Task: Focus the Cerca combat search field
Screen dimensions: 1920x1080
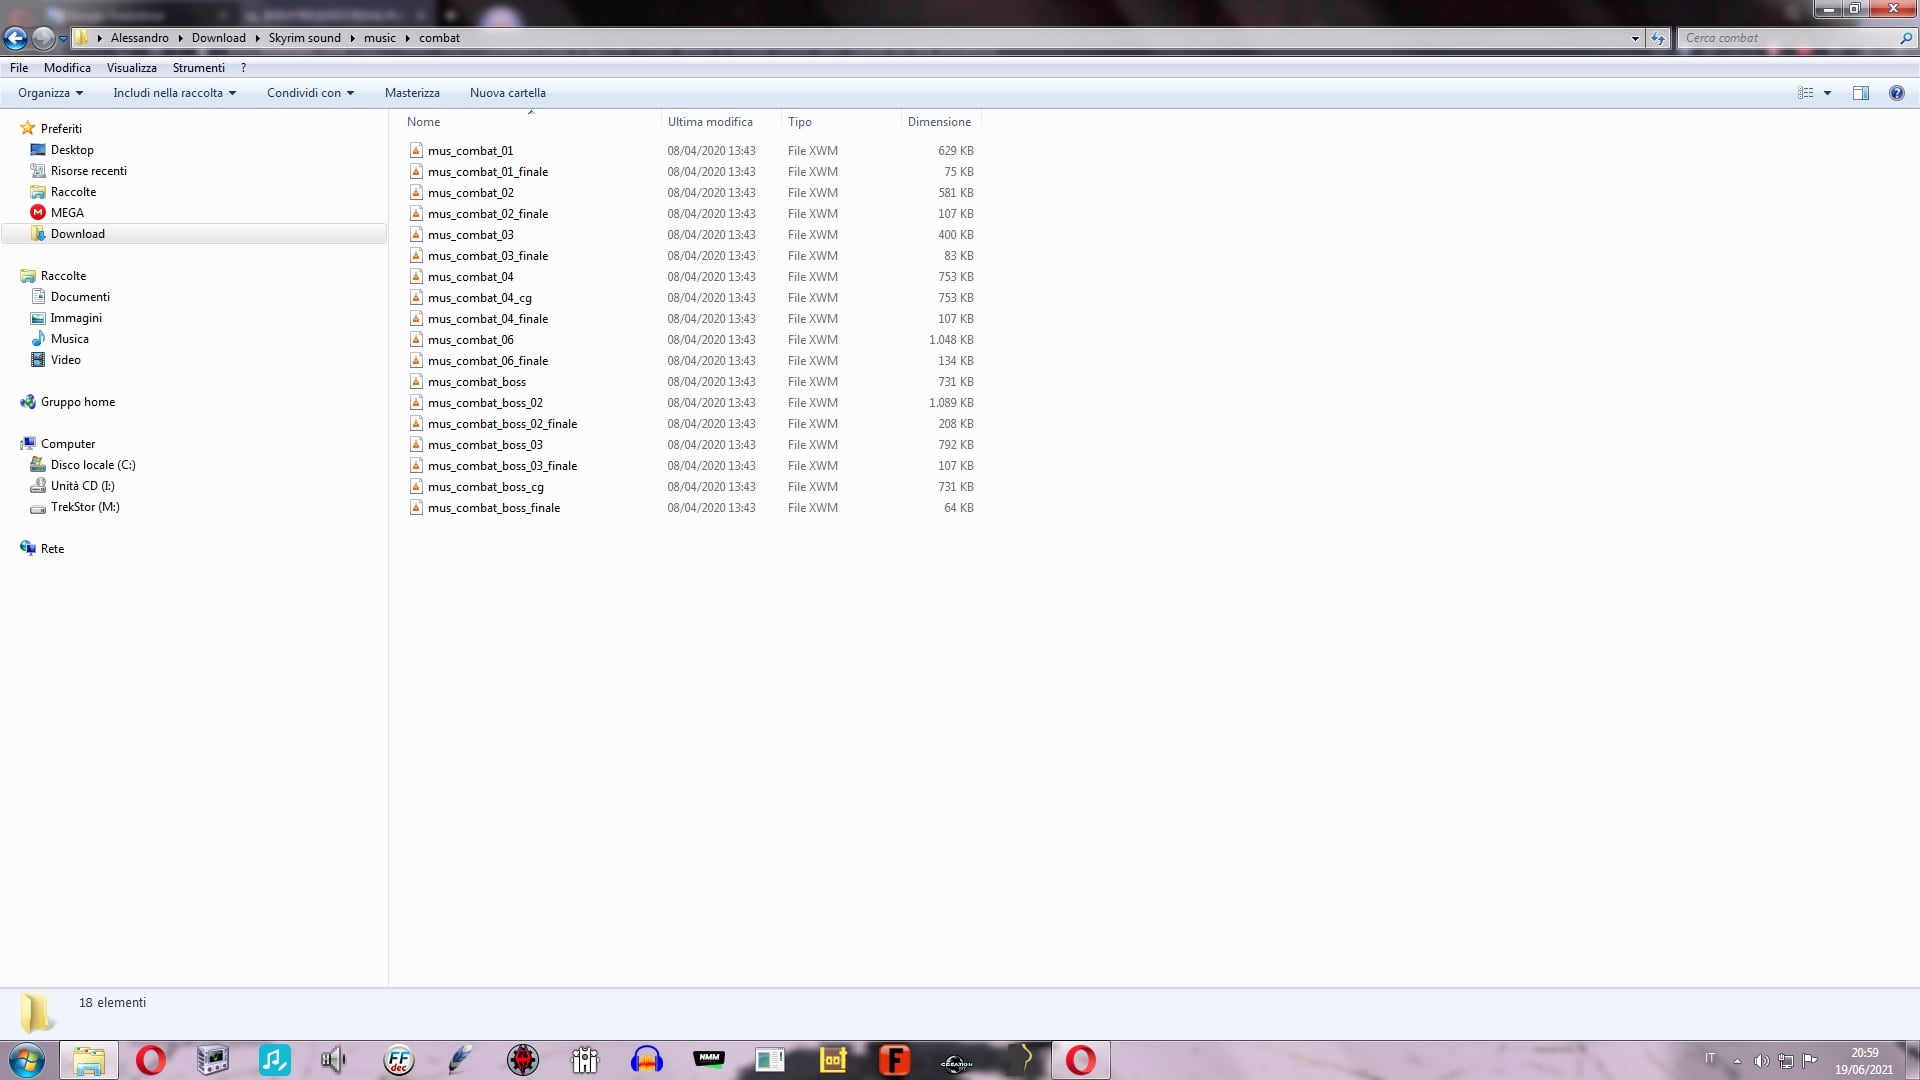Action: (1788, 38)
